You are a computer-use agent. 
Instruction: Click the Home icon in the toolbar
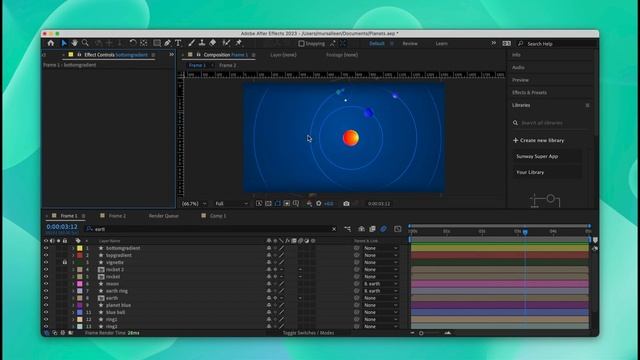tap(51, 43)
